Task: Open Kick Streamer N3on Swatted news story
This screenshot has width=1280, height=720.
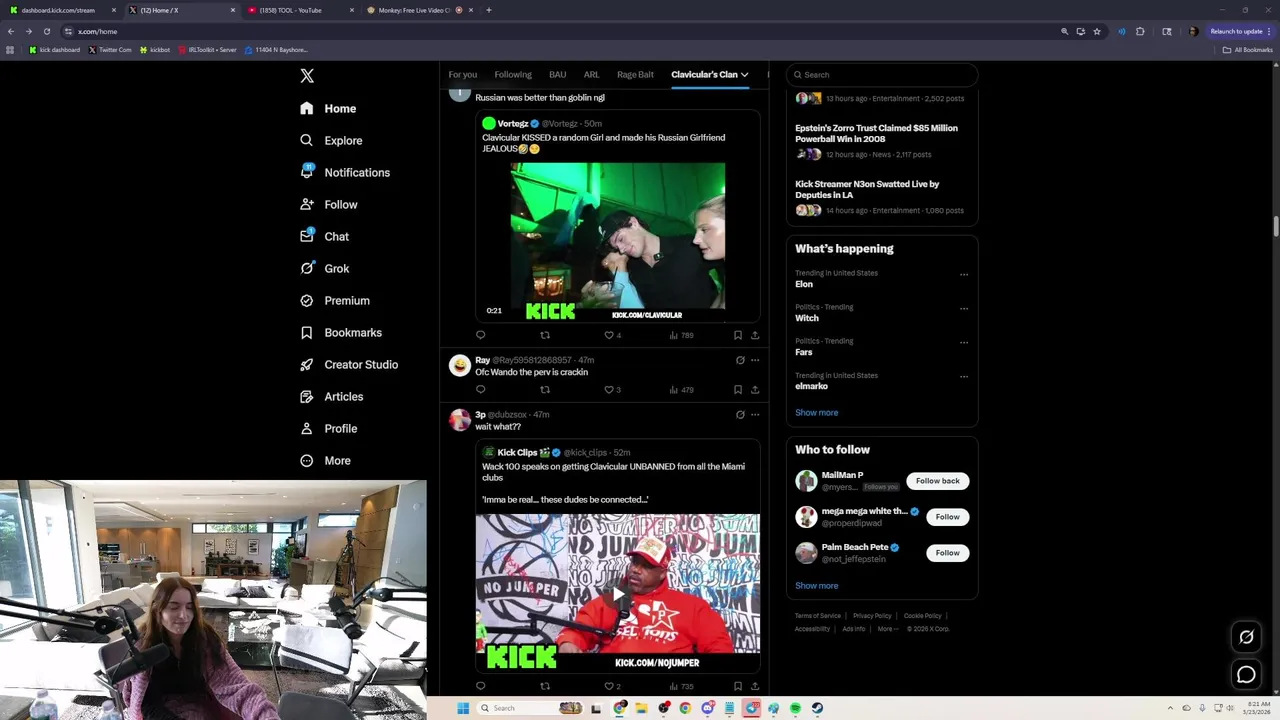Action: (867, 189)
